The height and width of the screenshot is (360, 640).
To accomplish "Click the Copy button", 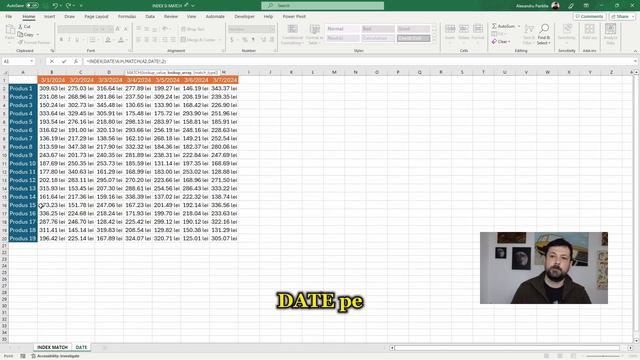I will point(26,35).
